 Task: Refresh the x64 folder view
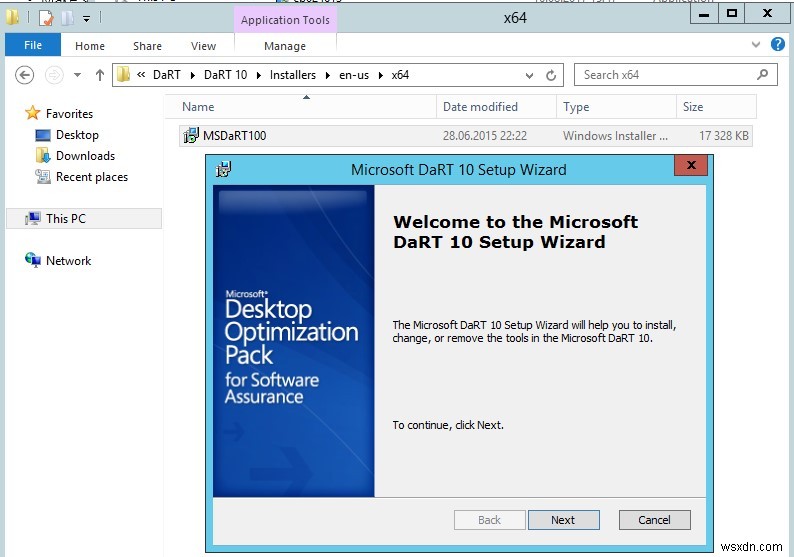(x=551, y=75)
